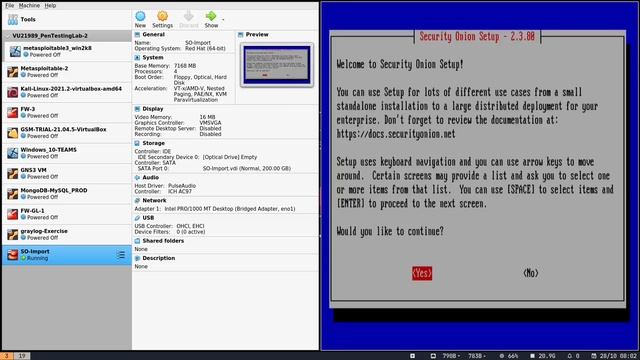This screenshot has width=640, height=360.
Task: Select Windows_10-TEAMS VM icon
Action: [13, 153]
